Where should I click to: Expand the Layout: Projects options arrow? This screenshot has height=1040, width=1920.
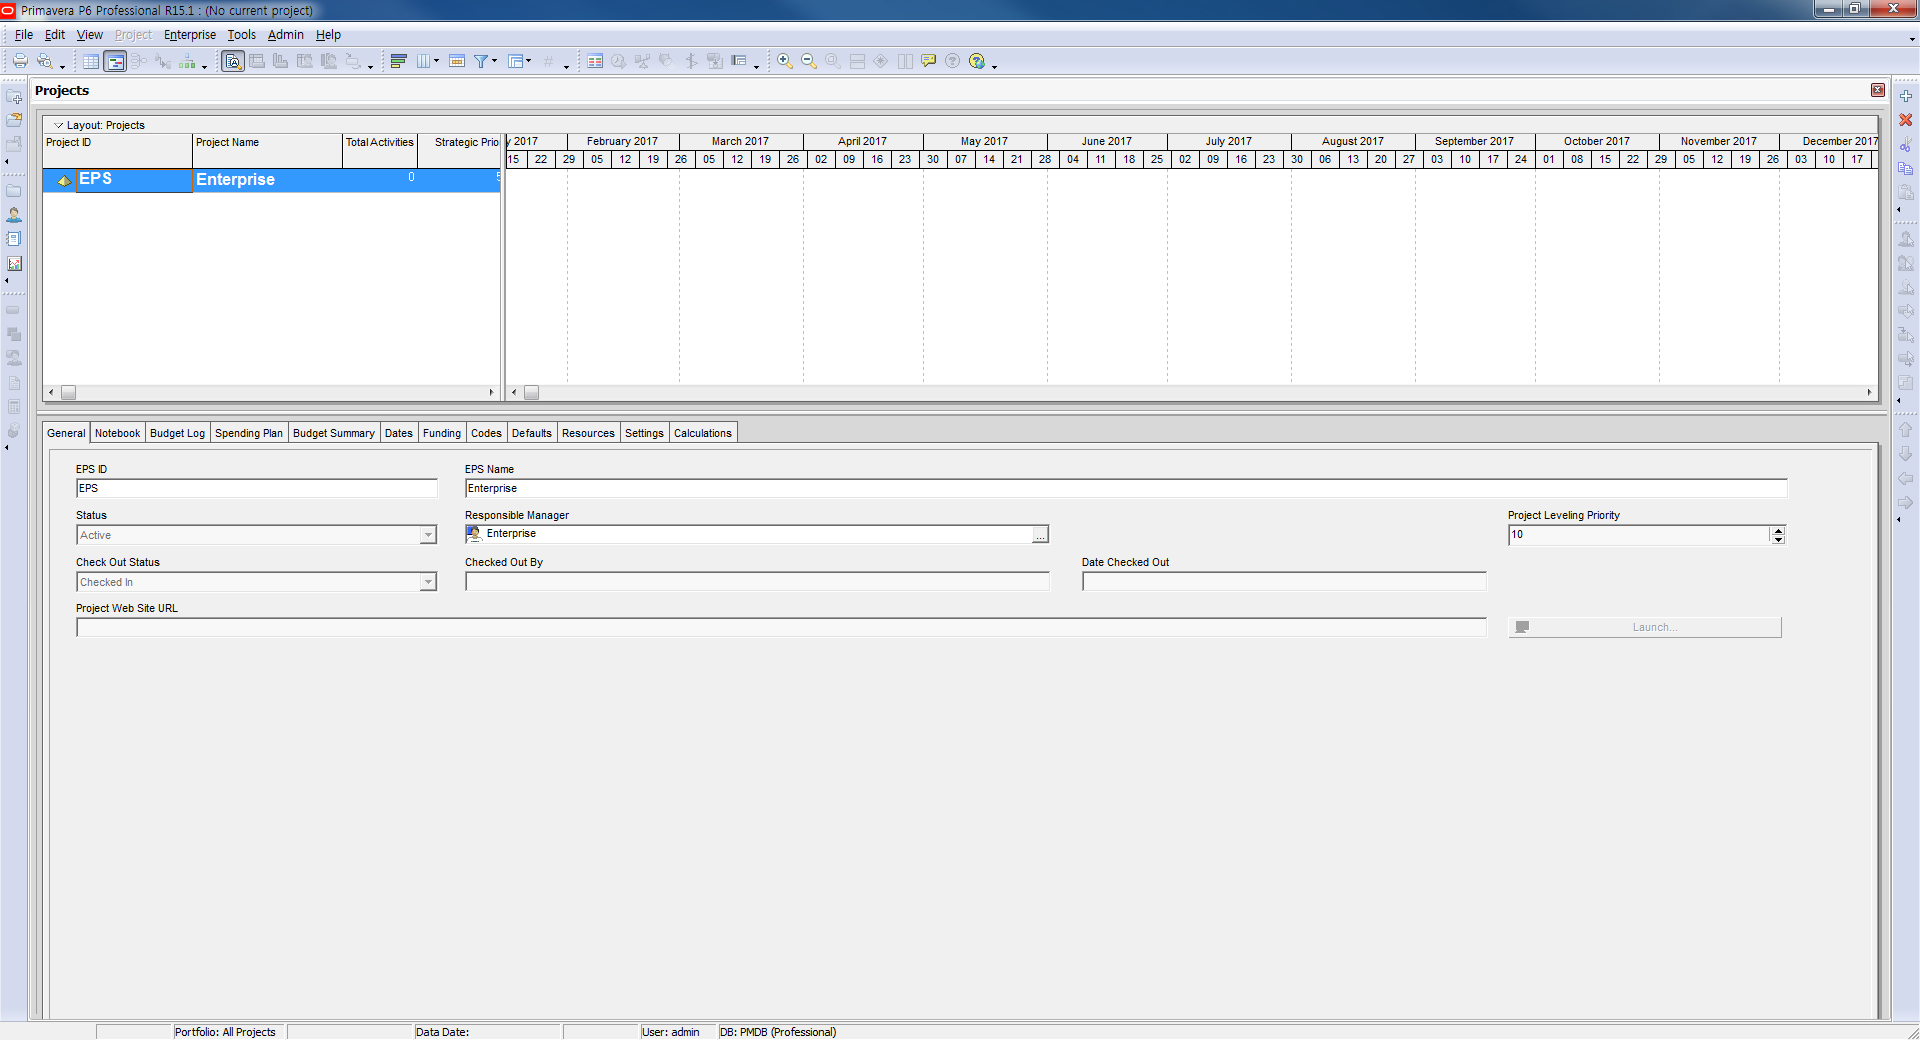[x=58, y=125]
